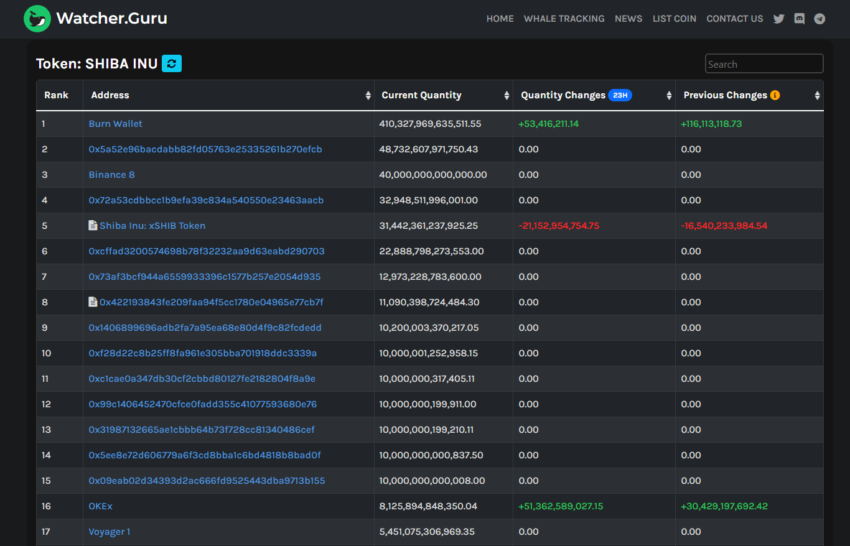Click the orange info icon beside Previous Changes
This screenshot has width=850, height=546.
775,96
